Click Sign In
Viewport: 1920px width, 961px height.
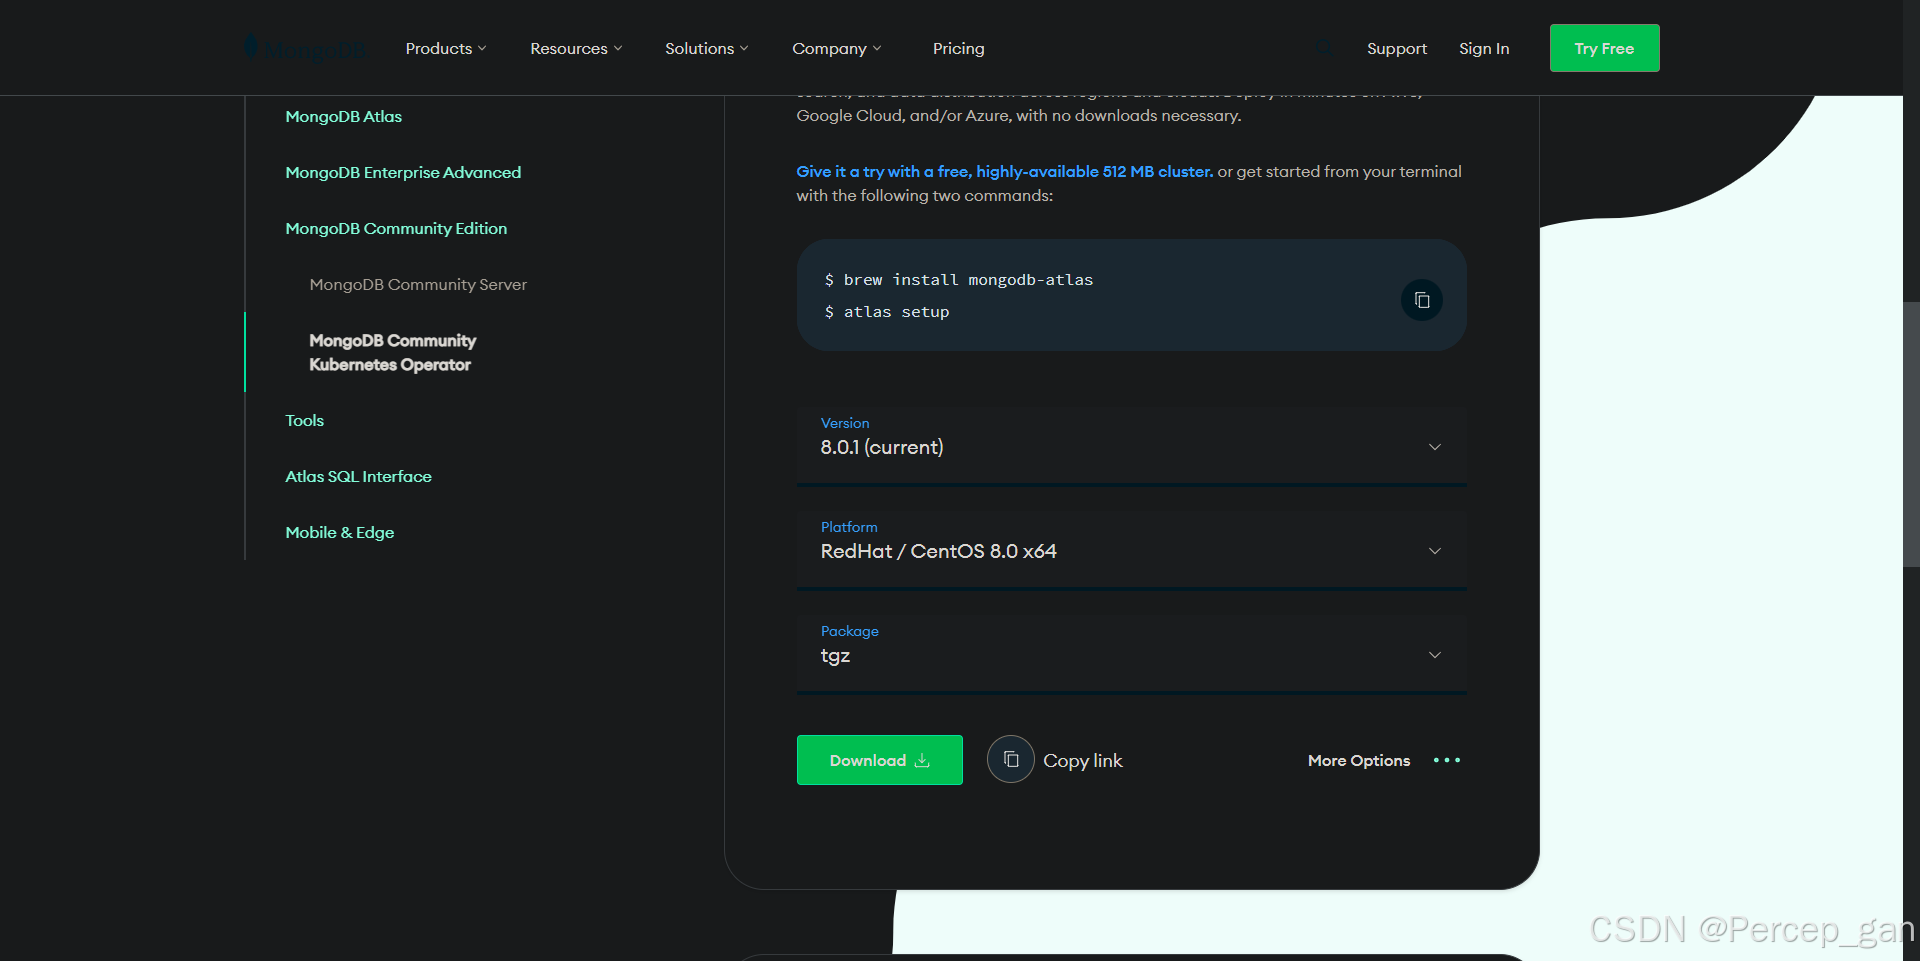[x=1484, y=48]
